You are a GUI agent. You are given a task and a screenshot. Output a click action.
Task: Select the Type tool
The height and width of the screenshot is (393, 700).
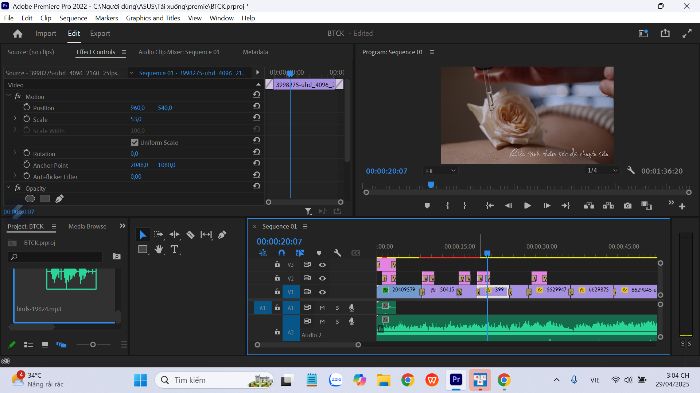click(175, 249)
